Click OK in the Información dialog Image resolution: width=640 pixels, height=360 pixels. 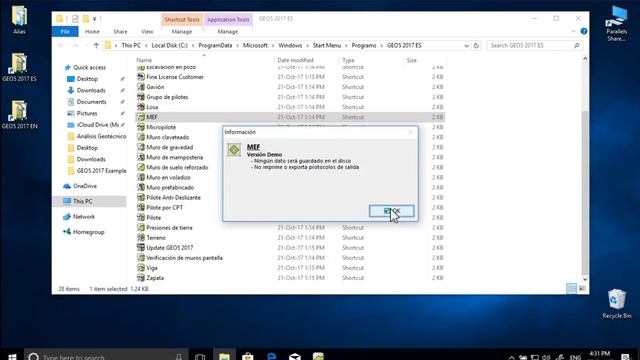(392, 211)
